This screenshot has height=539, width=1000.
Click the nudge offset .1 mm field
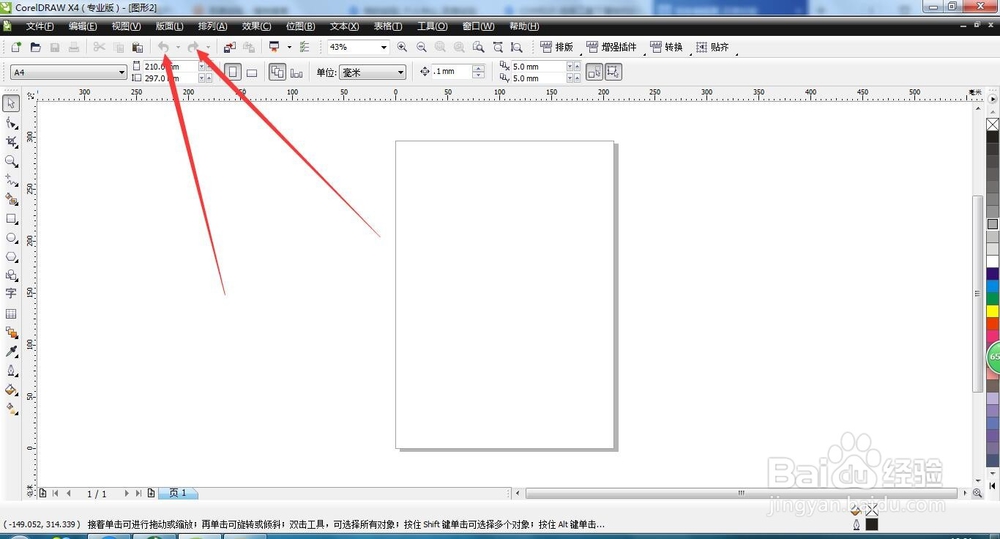(452, 72)
